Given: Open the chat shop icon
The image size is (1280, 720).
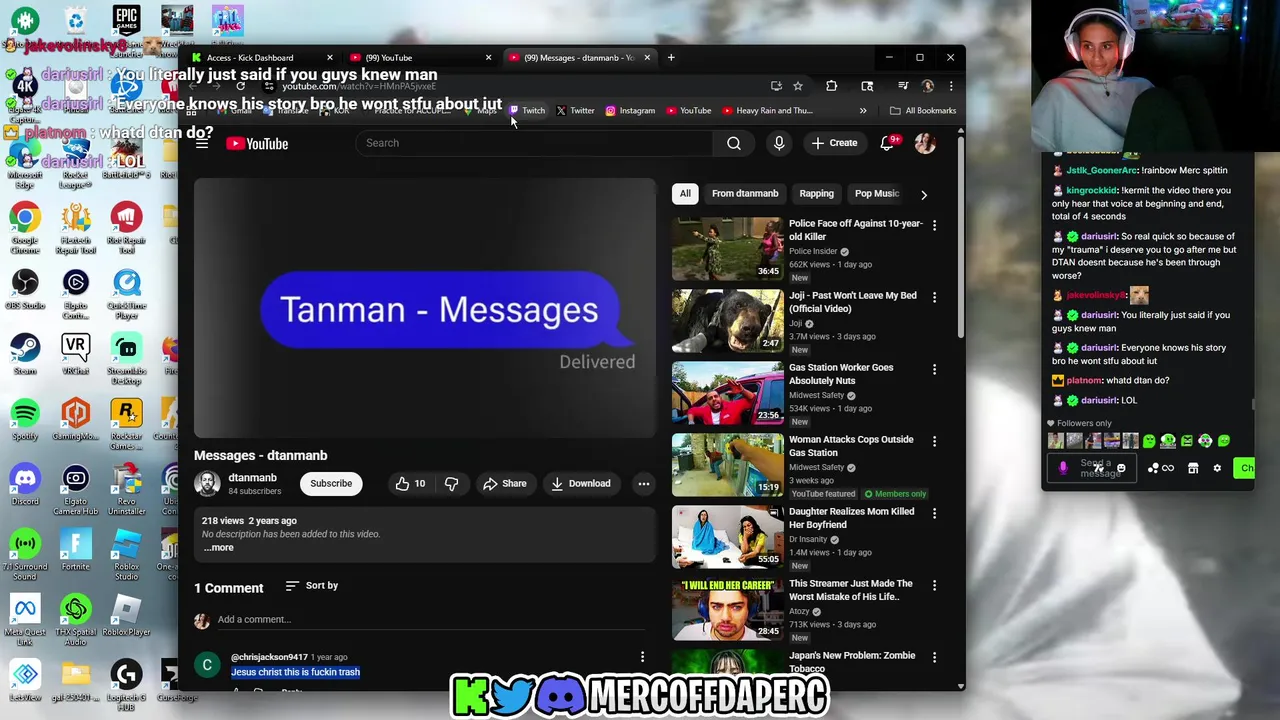Looking at the screenshot, I should coord(1193,468).
